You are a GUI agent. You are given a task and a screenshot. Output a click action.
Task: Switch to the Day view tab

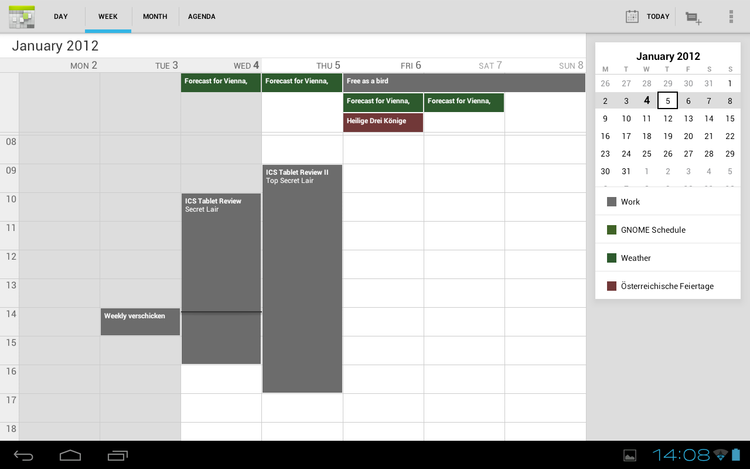(61, 17)
